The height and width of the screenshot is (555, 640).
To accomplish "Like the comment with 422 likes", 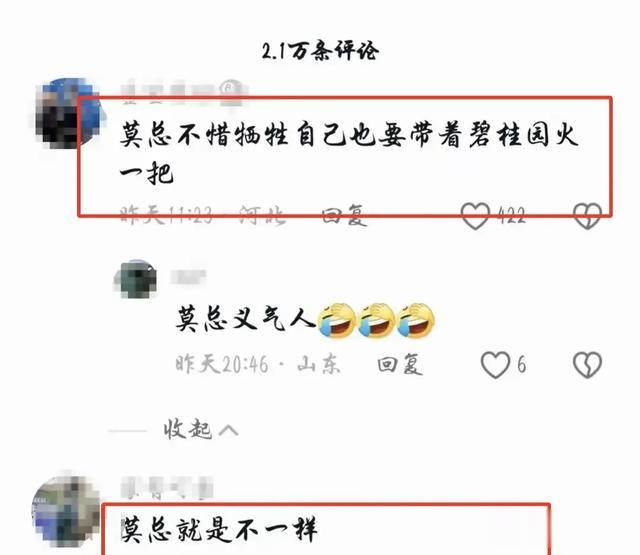I will point(476,216).
